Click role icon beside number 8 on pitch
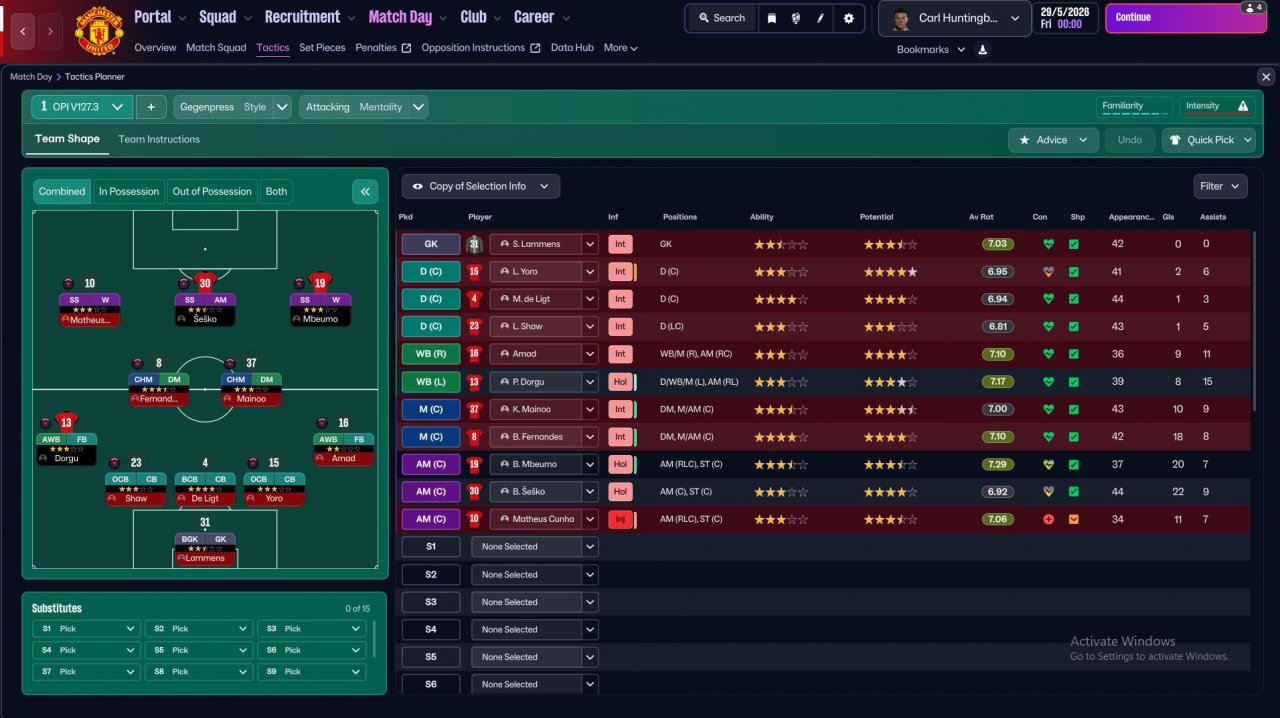The height and width of the screenshot is (718, 1280). point(137,363)
